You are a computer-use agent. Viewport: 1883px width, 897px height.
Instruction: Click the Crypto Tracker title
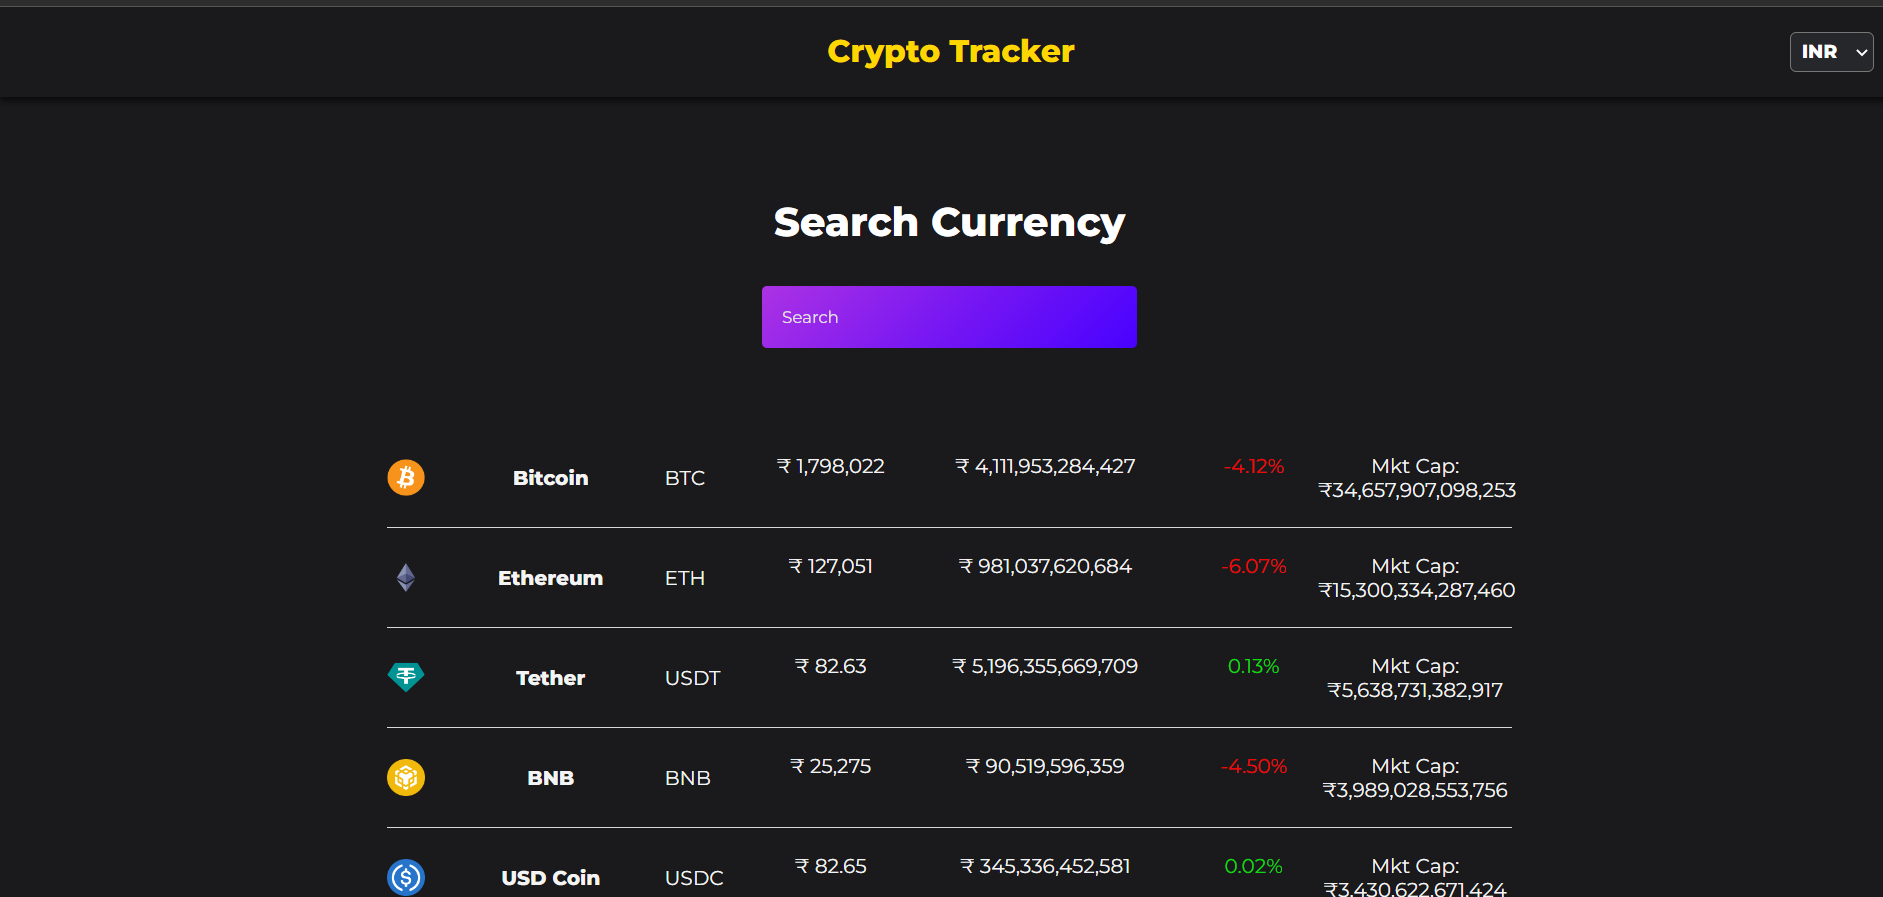[x=950, y=51]
